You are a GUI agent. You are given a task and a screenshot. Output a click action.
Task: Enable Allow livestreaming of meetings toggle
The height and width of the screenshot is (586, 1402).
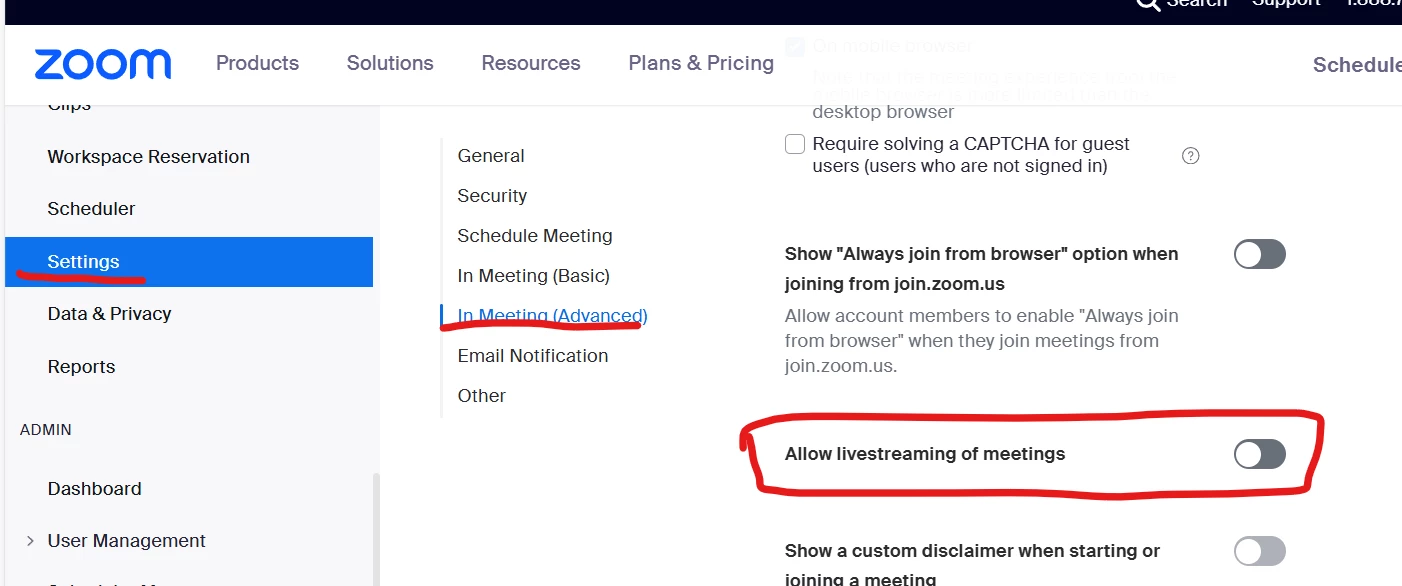1260,454
